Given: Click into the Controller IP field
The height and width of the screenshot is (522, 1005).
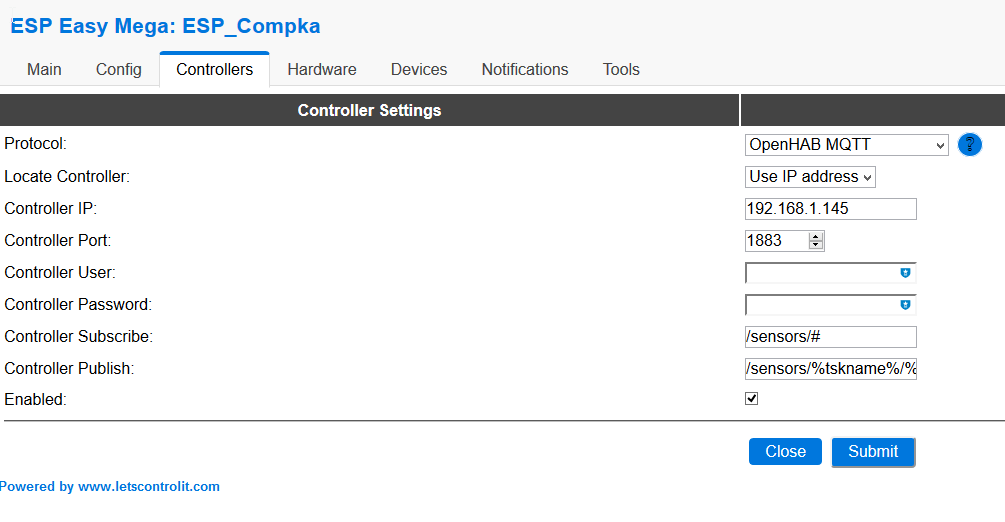Looking at the screenshot, I should coord(830,209).
